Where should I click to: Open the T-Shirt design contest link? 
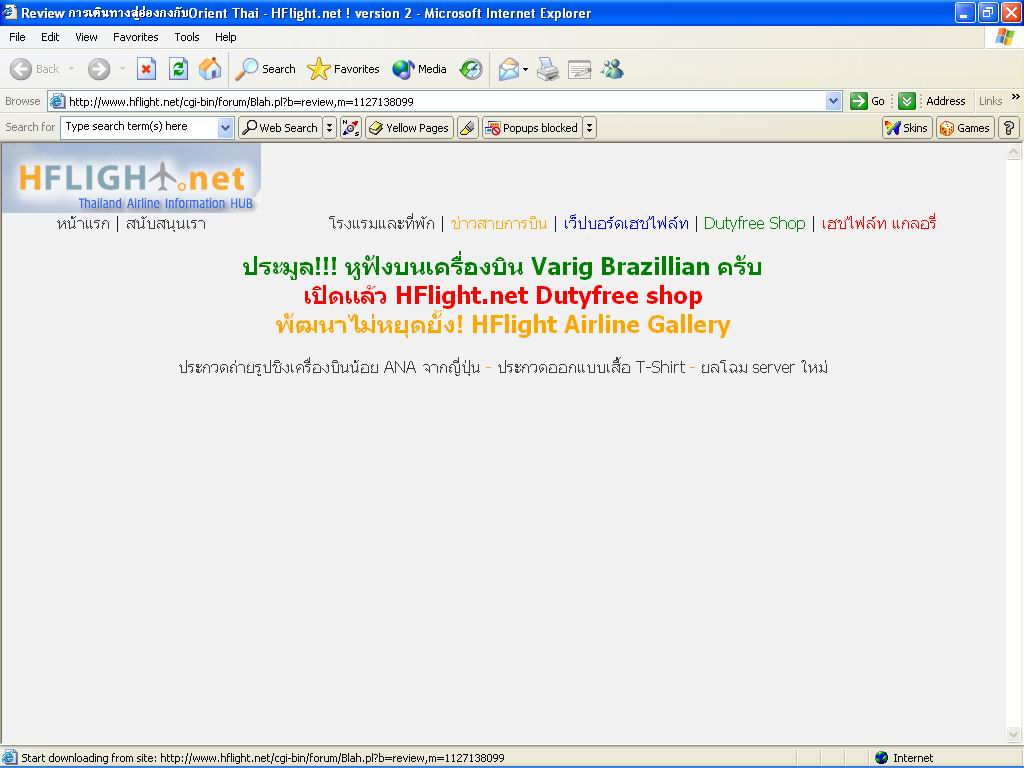click(591, 368)
